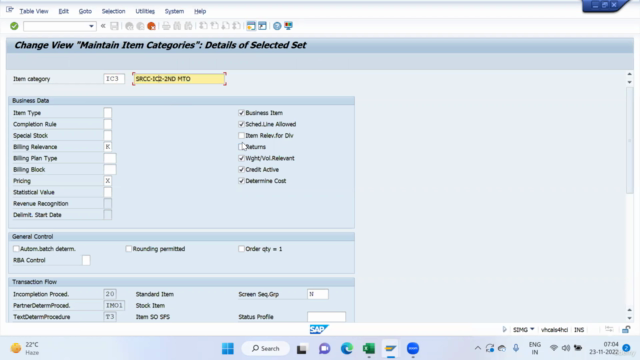Check the Rounding permitted checkbox

[x=129, y=249]
